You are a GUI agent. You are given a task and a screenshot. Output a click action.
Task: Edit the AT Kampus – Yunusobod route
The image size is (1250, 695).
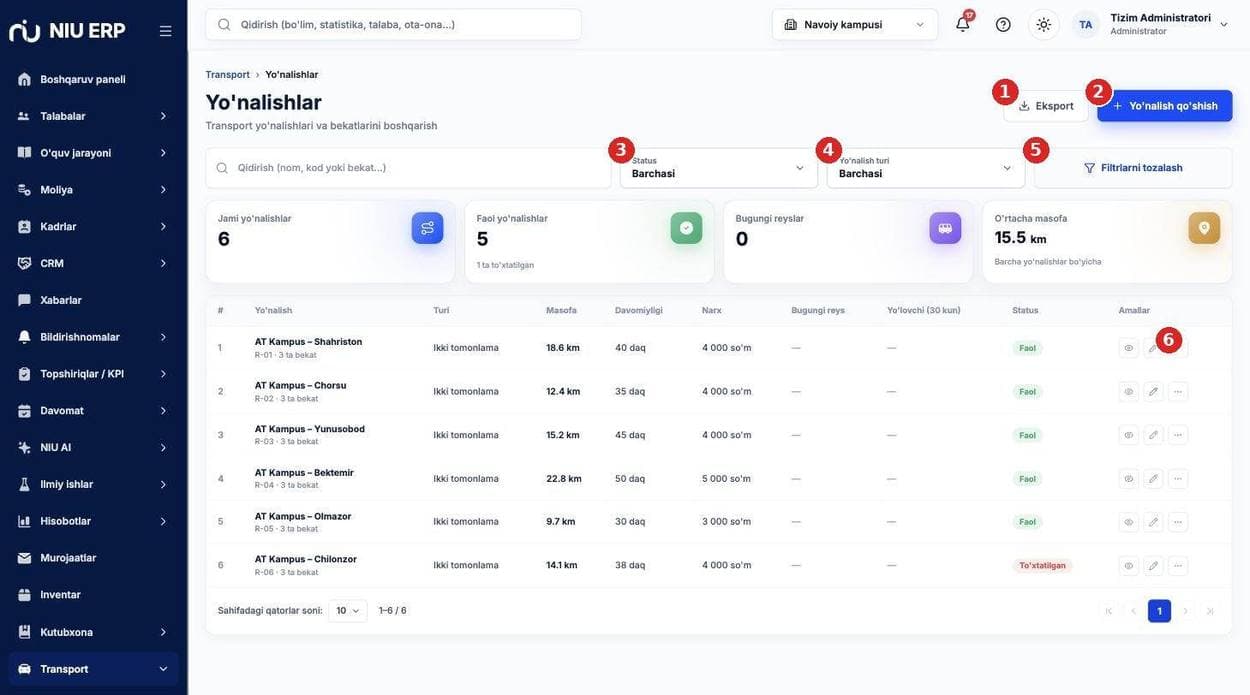coord(1153,435)
